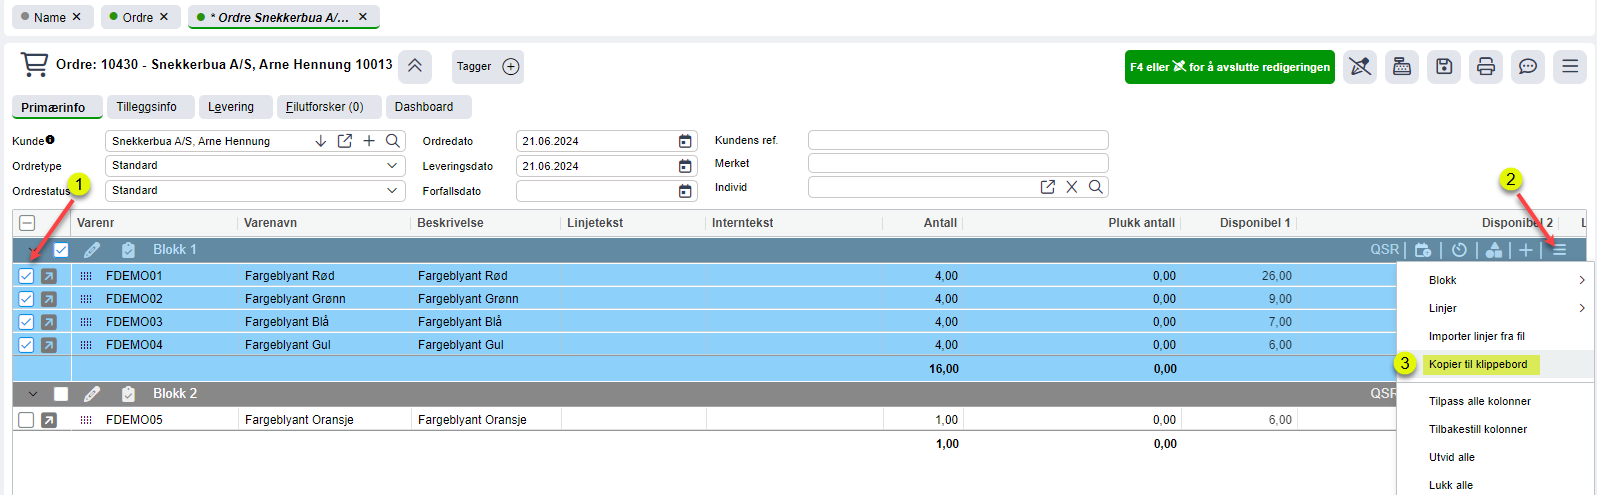Search Individ with magnifier icon
The image size is (1597, 495).
click(1096, 187)
